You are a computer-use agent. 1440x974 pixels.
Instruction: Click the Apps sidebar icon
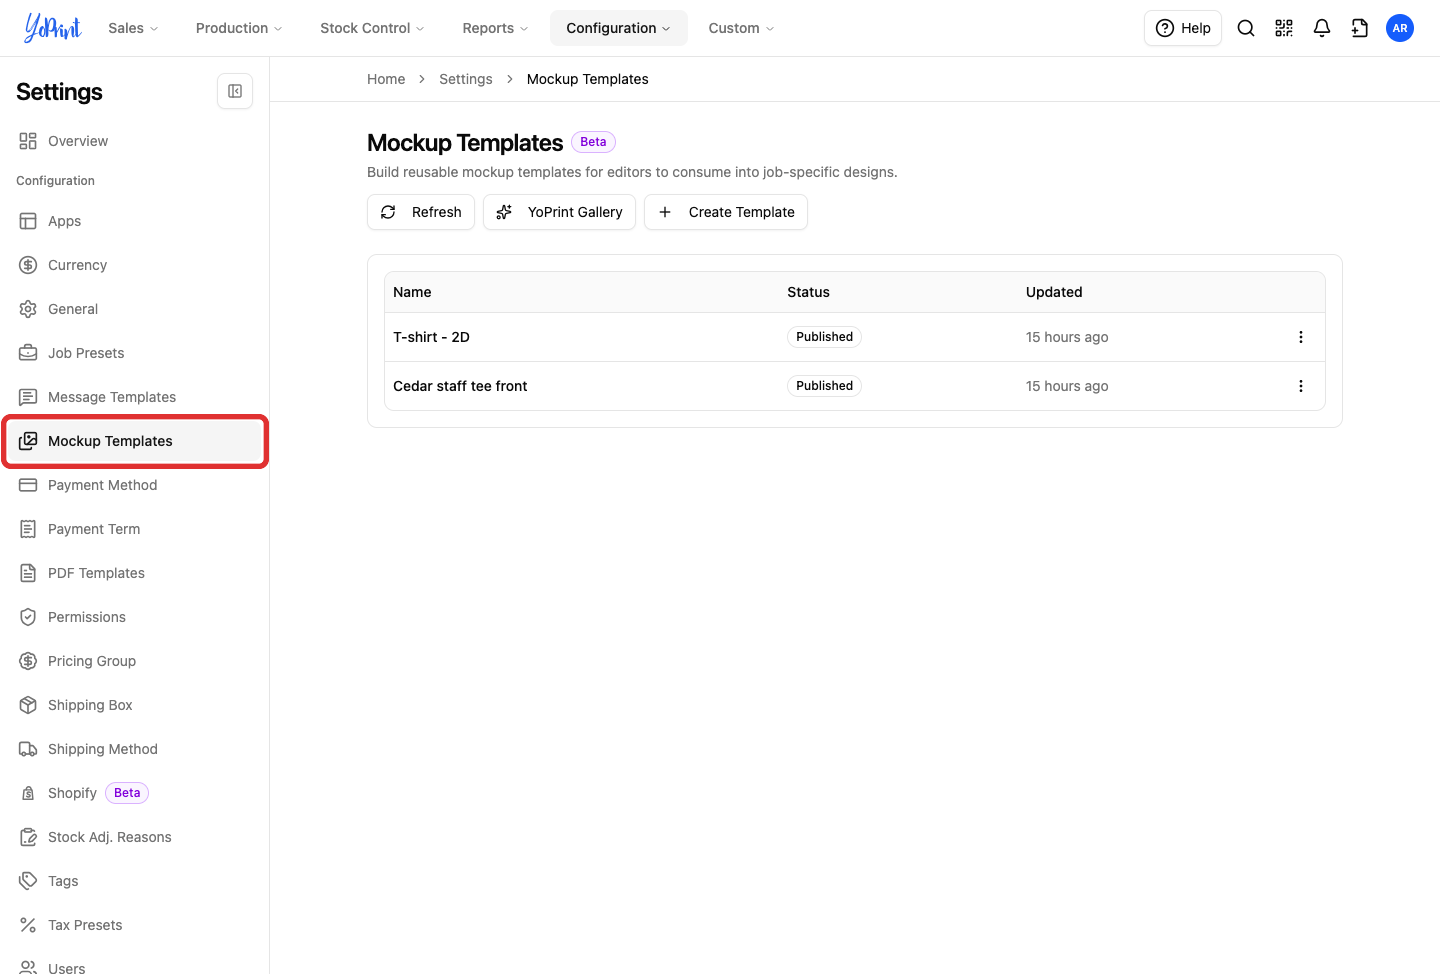coord(28,221)
